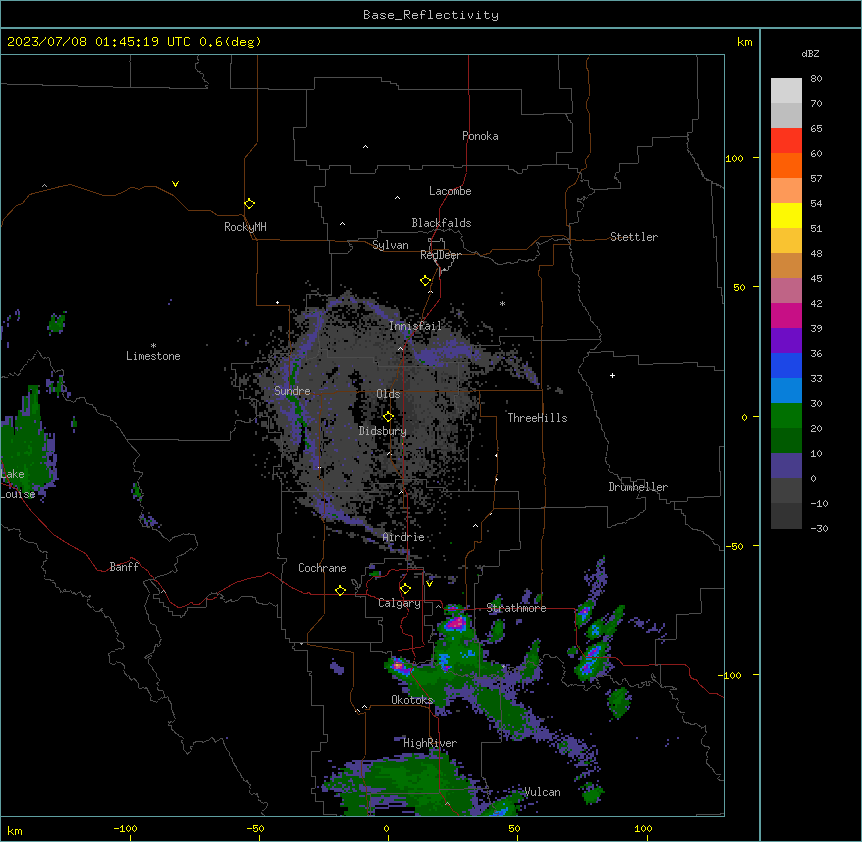Click the white plus marker north of Drumheller
862x842 pixels.
click(x=612, y=375)
